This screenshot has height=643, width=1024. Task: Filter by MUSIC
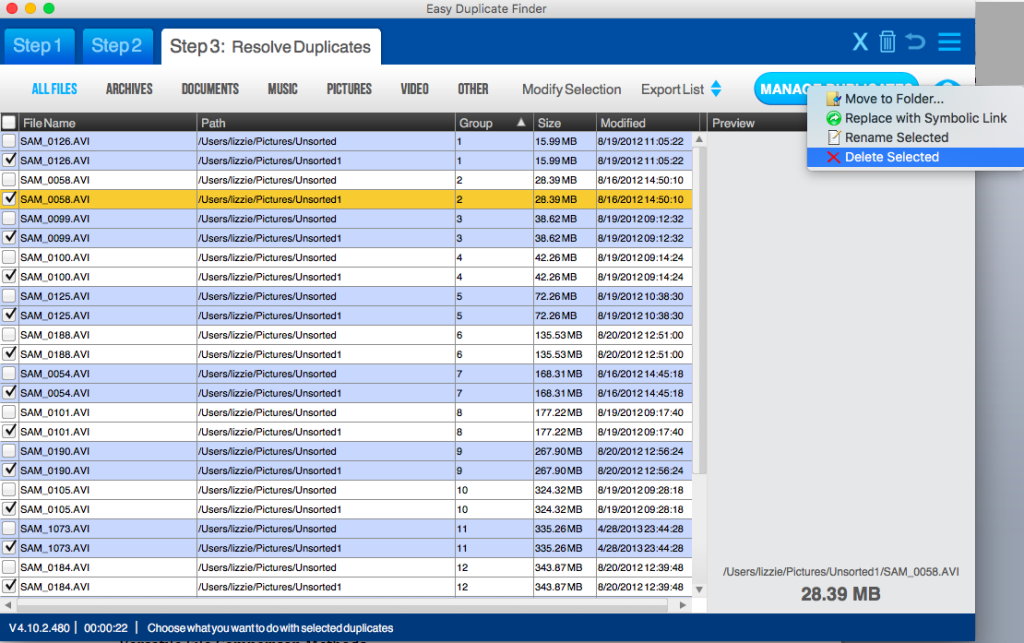point(283,89)
